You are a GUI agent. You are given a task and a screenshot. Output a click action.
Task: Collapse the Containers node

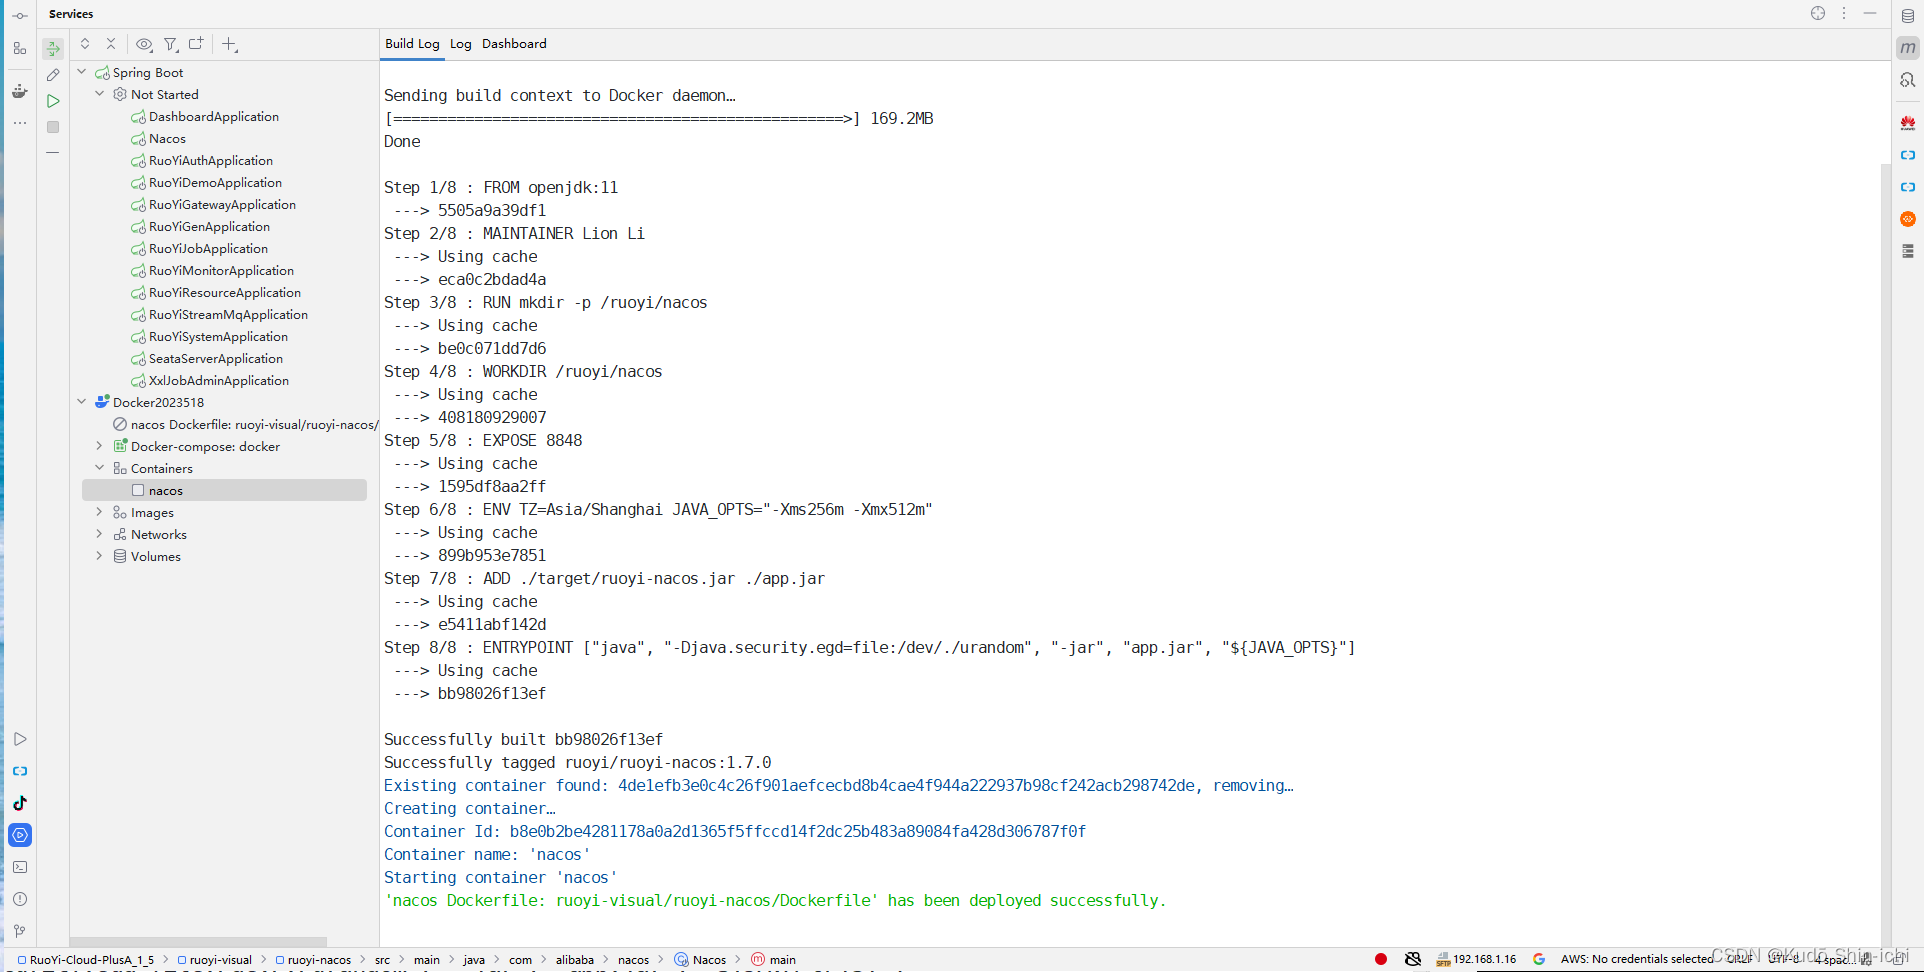(100, 468)
